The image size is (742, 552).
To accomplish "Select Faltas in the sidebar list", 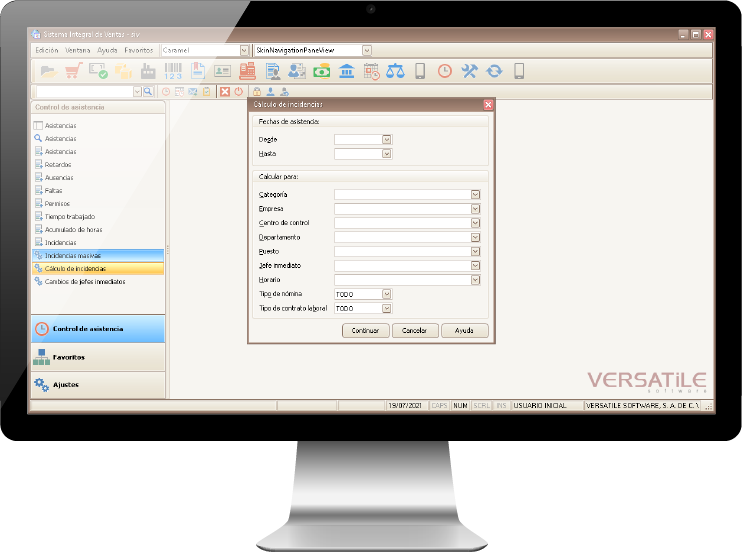I will (53, 190).
